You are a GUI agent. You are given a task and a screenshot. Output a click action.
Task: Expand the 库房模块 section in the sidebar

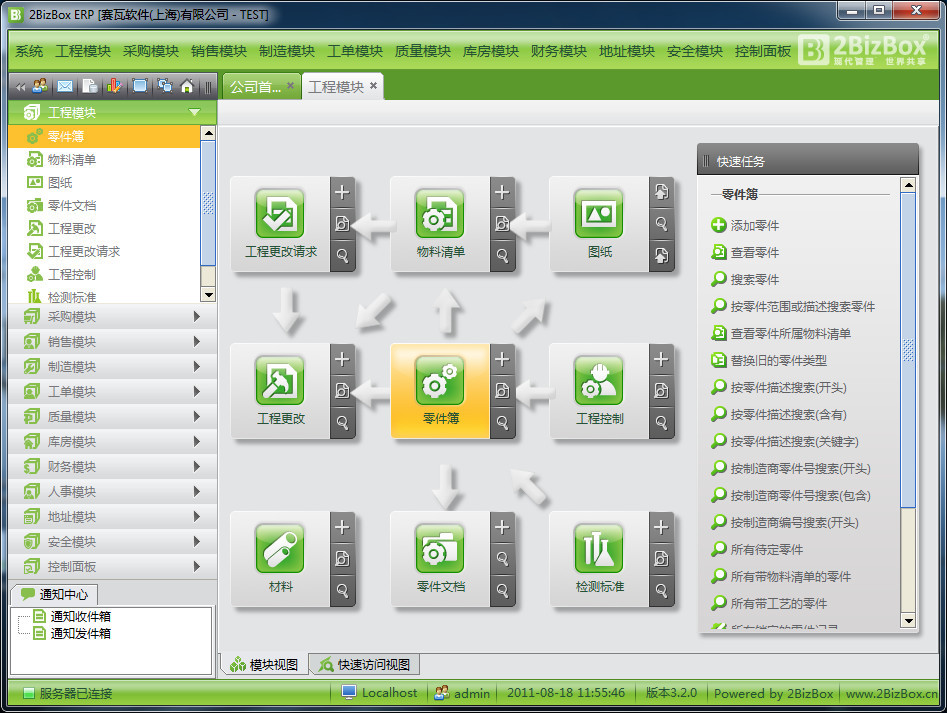113,441
